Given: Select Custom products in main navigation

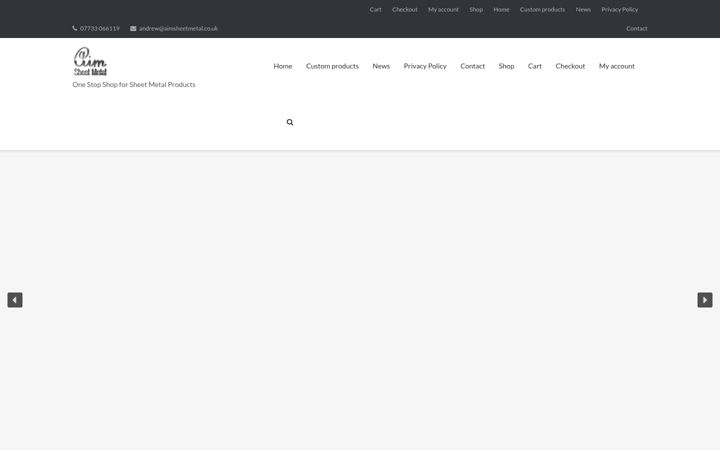Looking at the screenshot, I should [332, 66].
